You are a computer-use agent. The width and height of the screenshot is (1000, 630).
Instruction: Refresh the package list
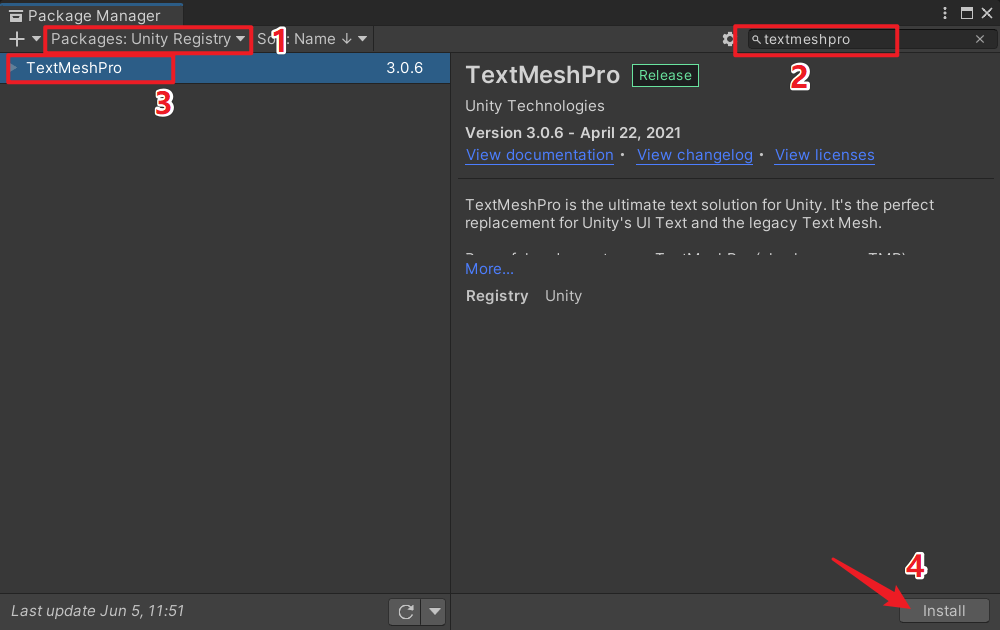click(x=406, y=612)
